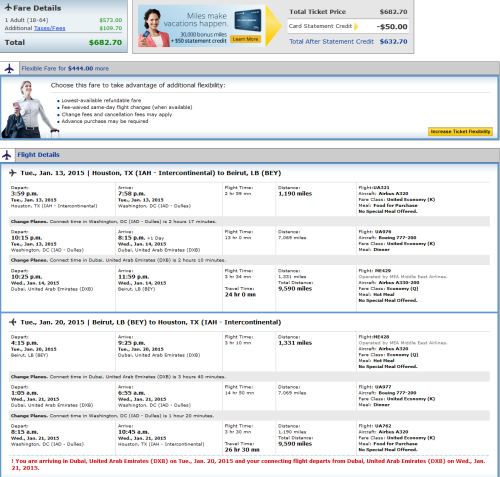Click the yellow arrow by Card Statement Credit
Screen dimensions: 500x477
pyautogui.click(x=356, y=26)
